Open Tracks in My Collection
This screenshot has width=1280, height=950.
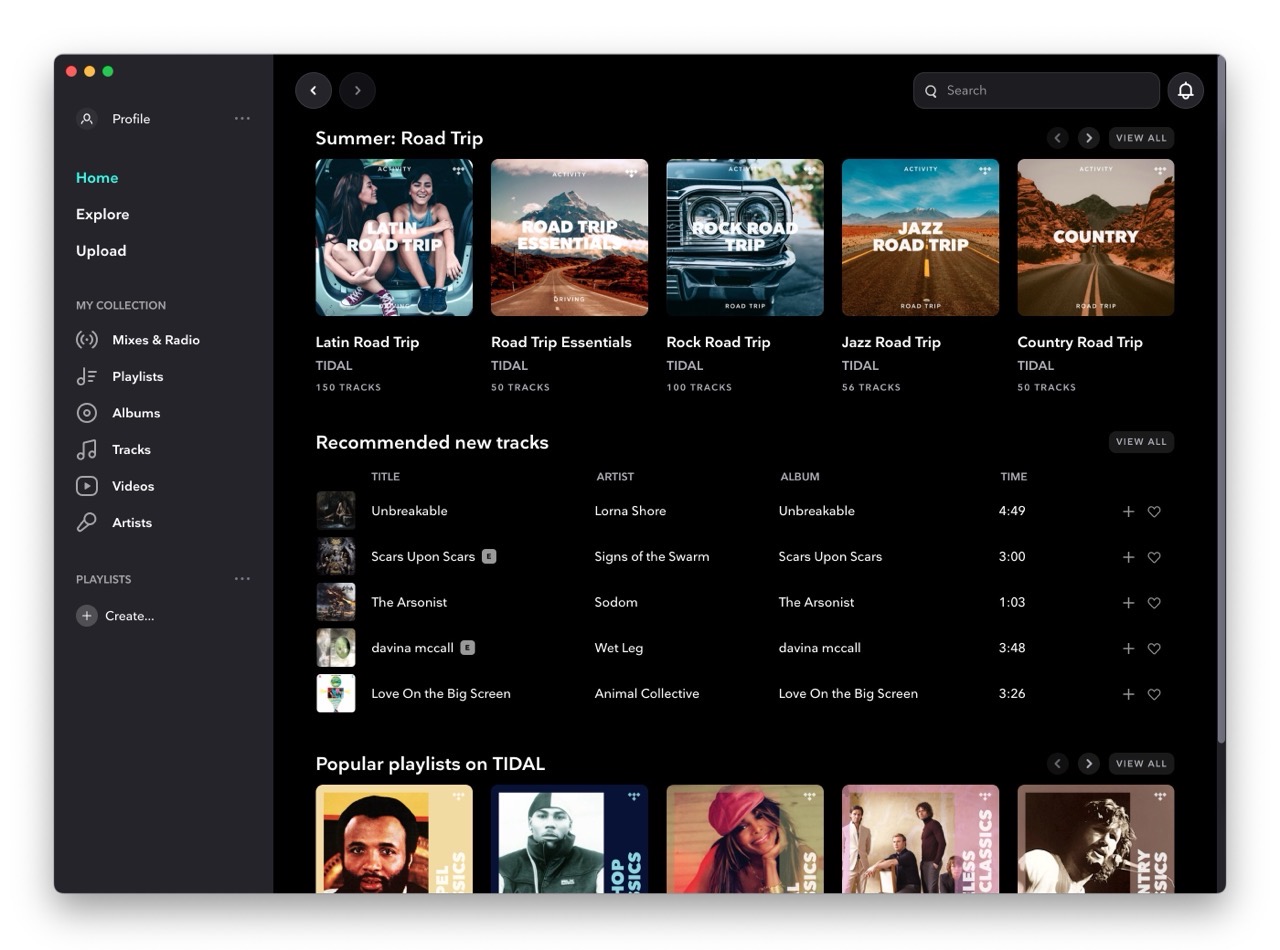tap(131, 450)
